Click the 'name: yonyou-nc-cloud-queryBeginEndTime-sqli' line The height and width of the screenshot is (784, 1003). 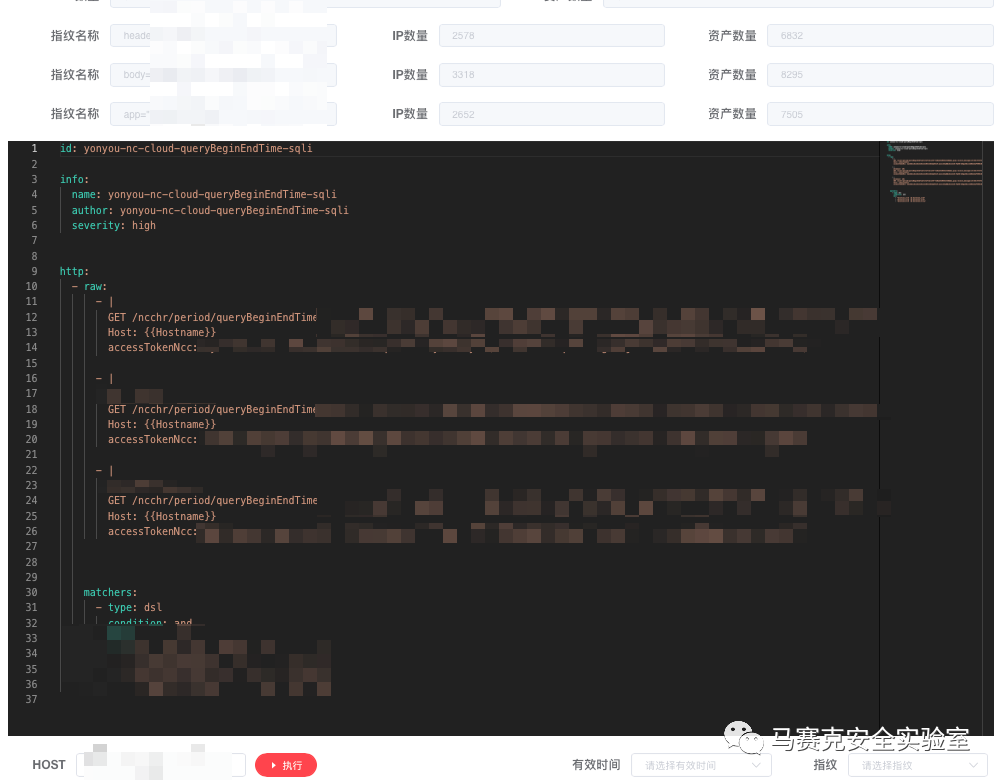(x=204, y=194)
